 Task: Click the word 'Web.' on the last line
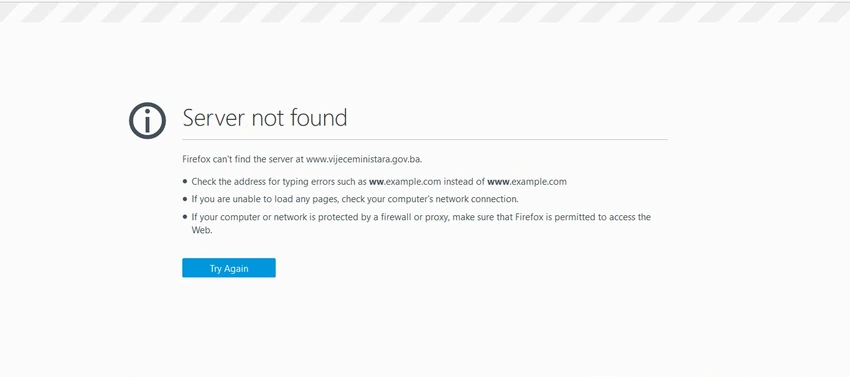coord(202,230)
